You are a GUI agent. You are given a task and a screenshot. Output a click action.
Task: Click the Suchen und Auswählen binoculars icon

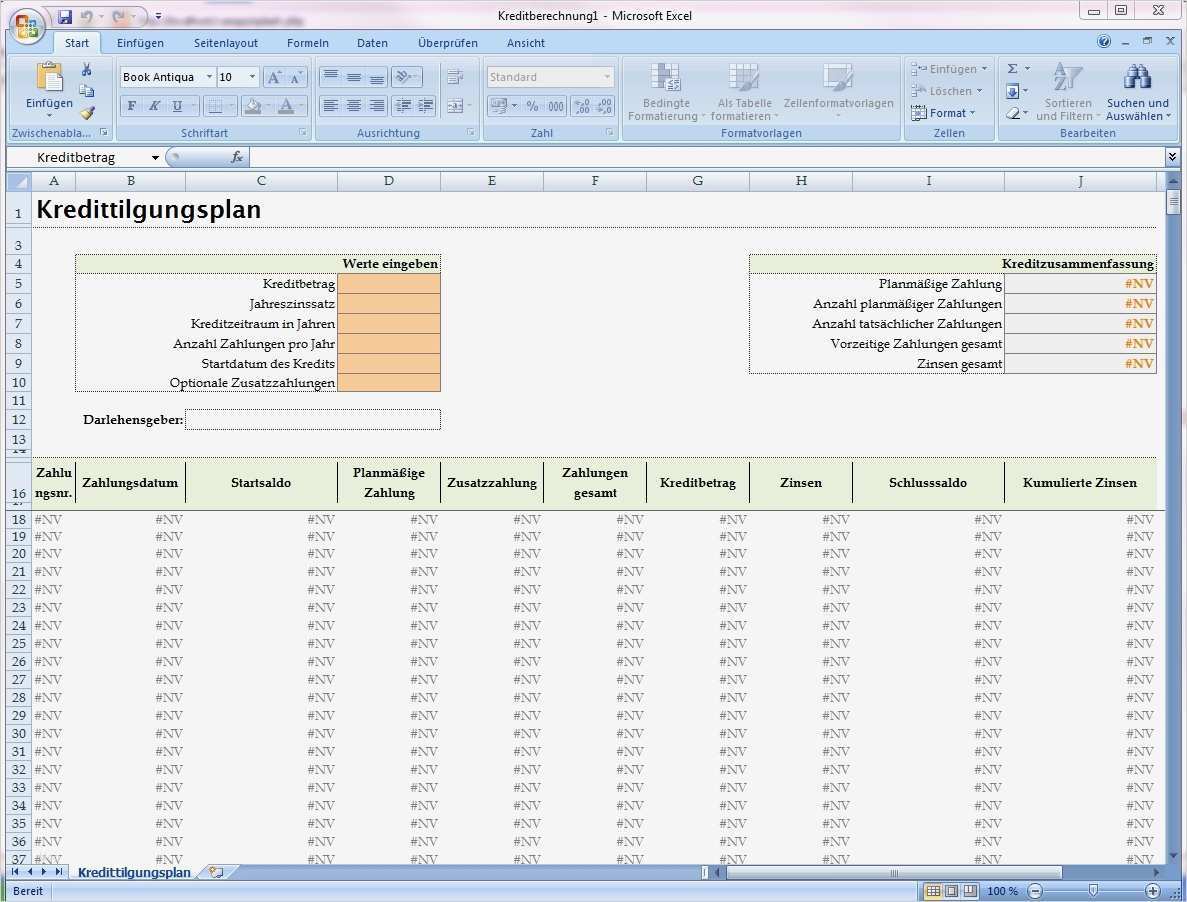coord(1137,78)
